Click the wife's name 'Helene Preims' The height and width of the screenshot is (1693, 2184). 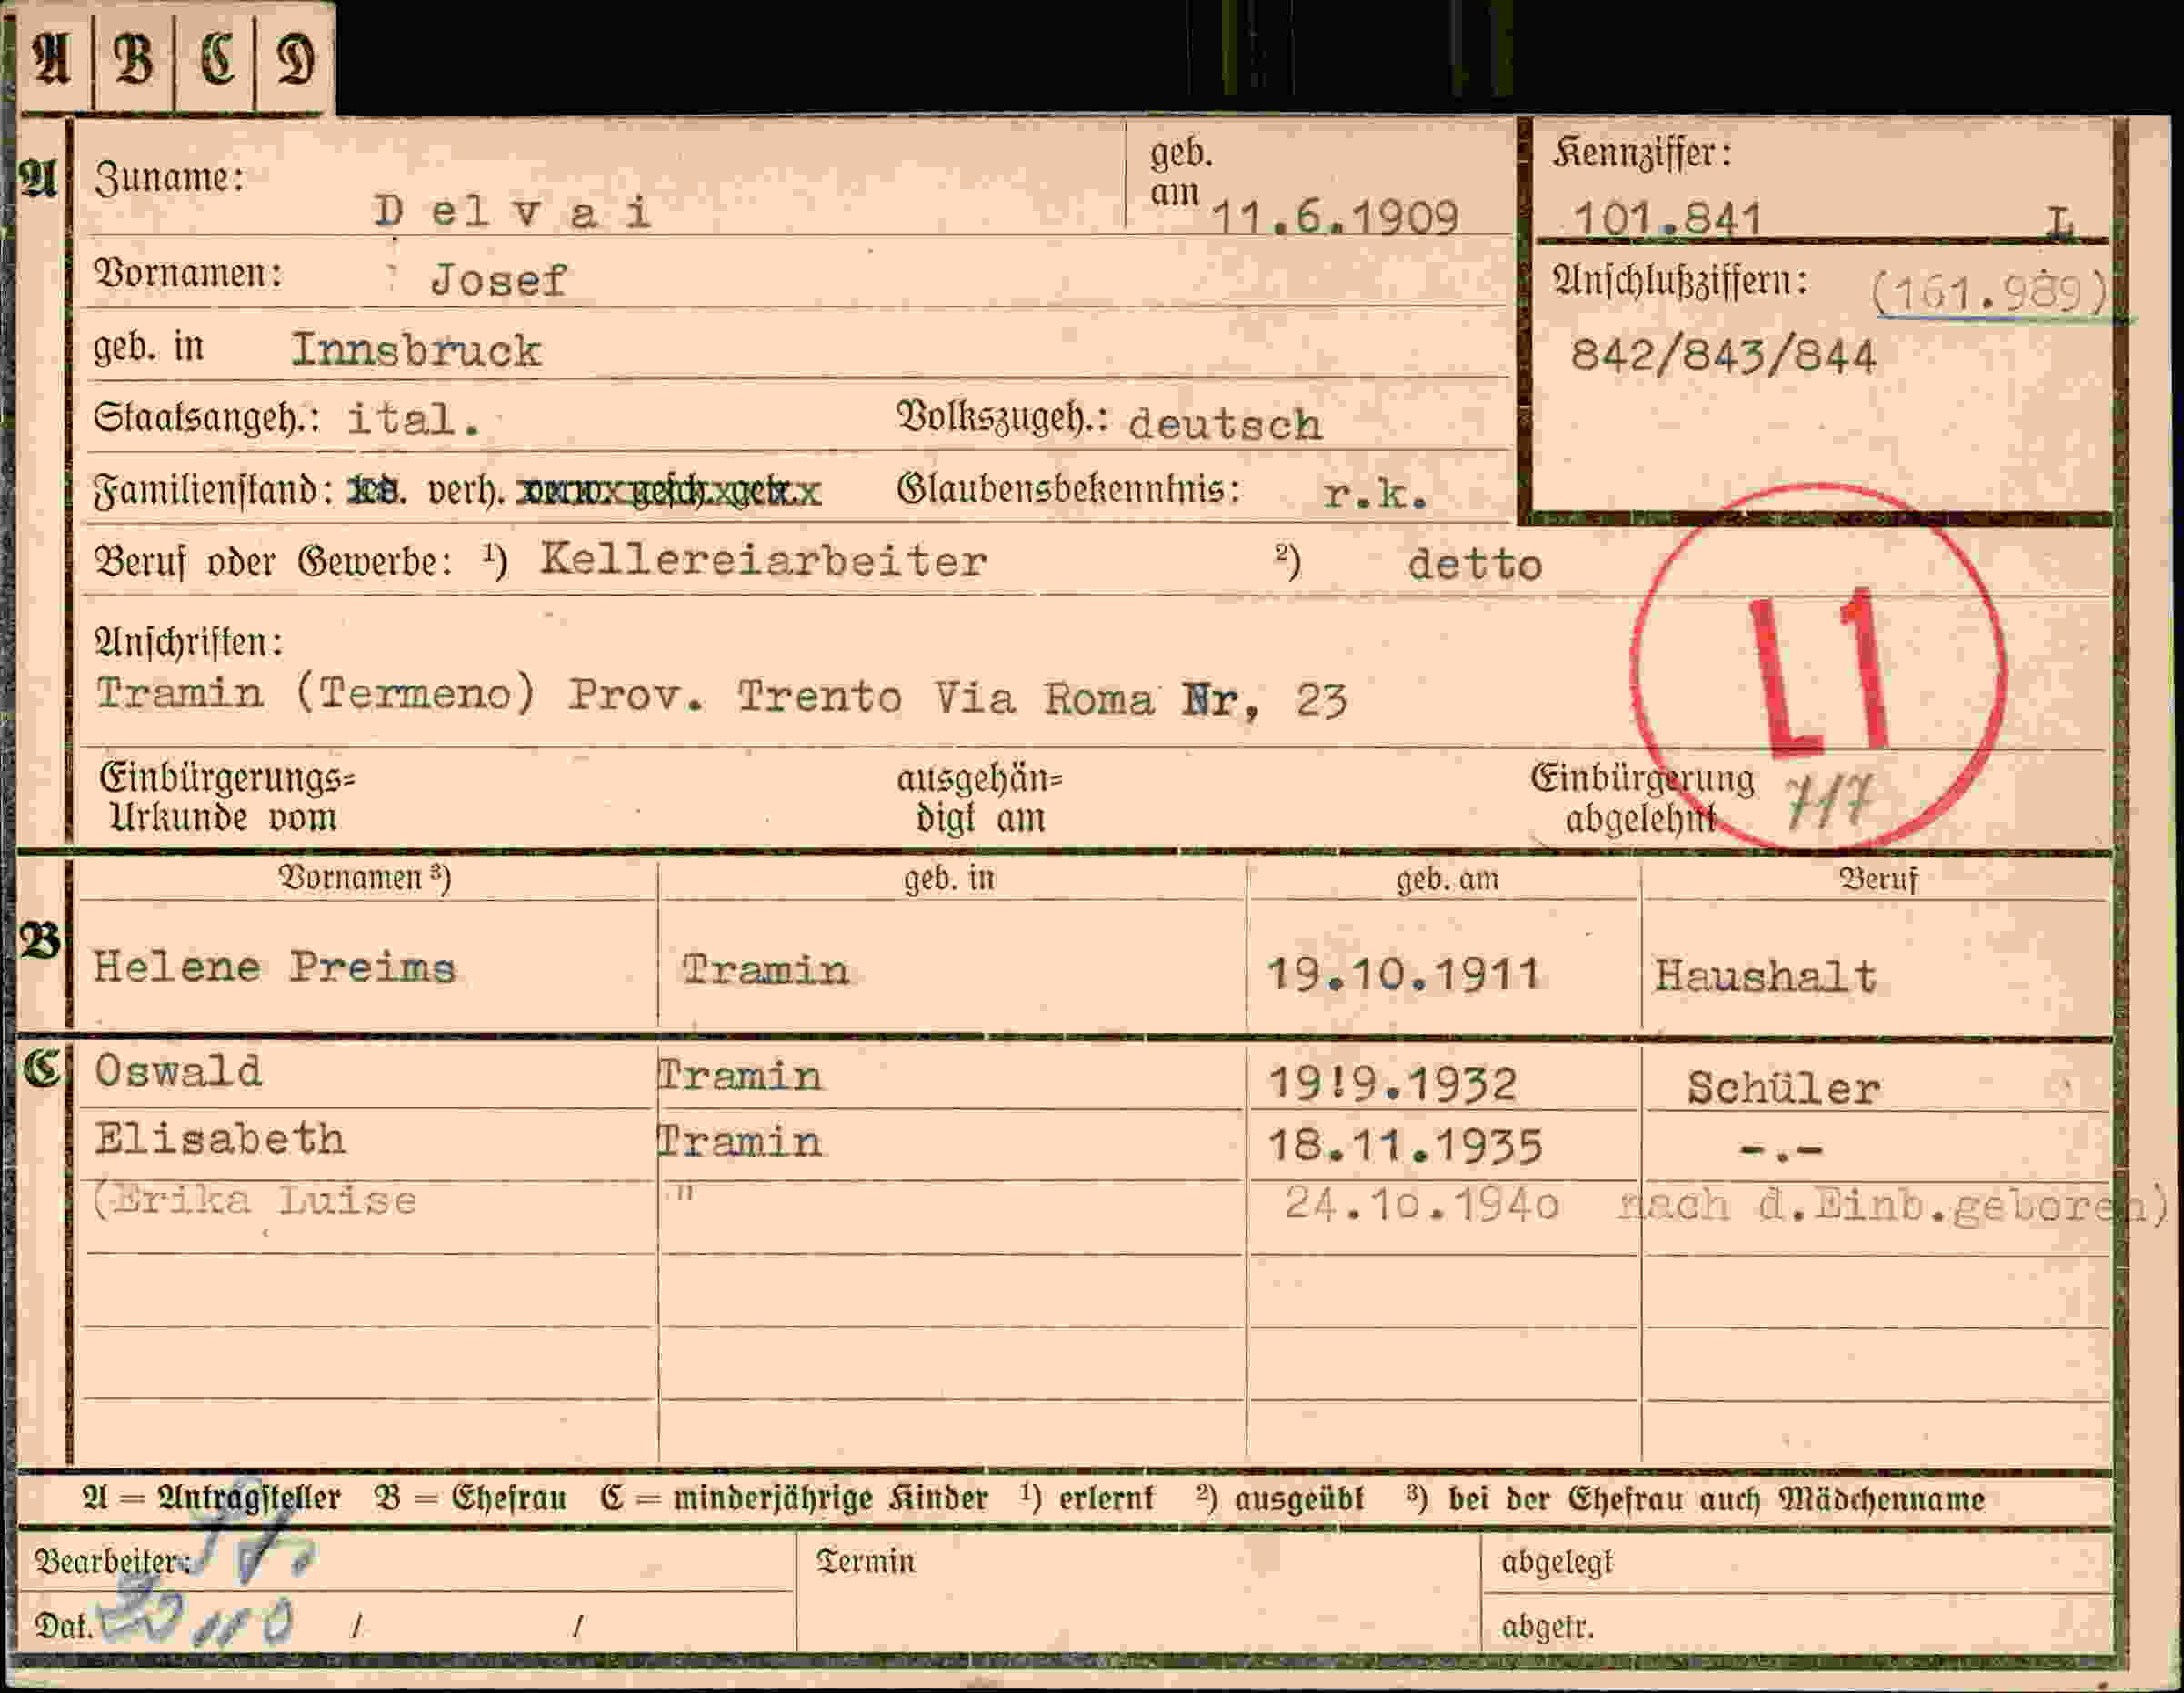274,967
